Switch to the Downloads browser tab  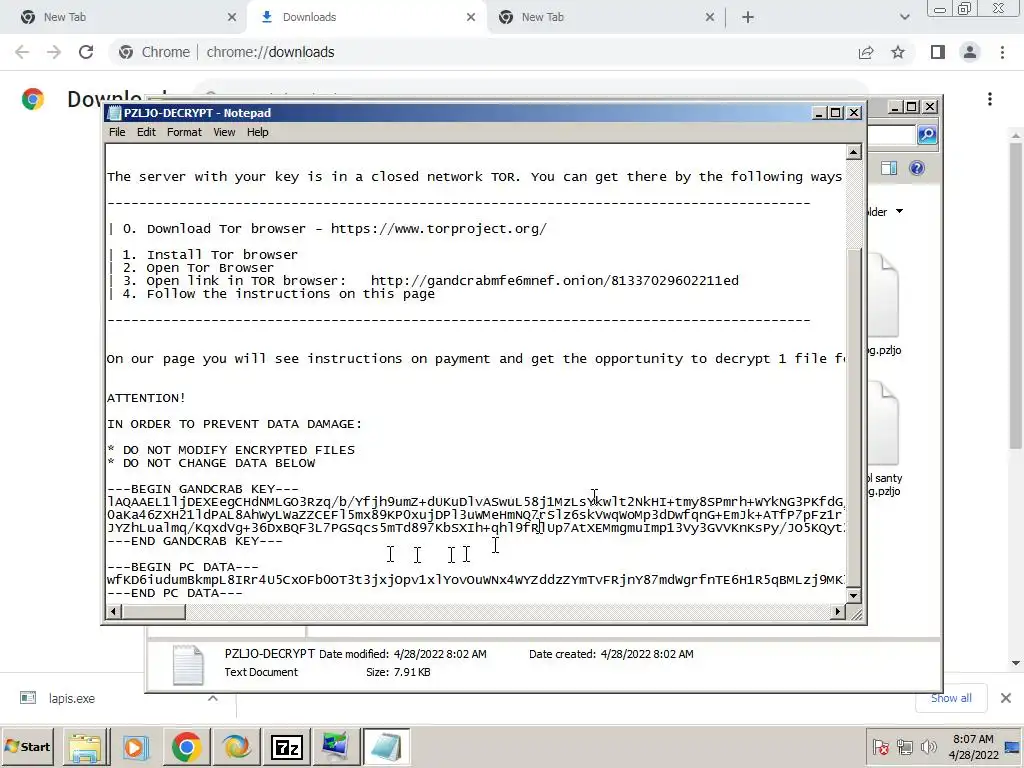(x=367, y=18)
